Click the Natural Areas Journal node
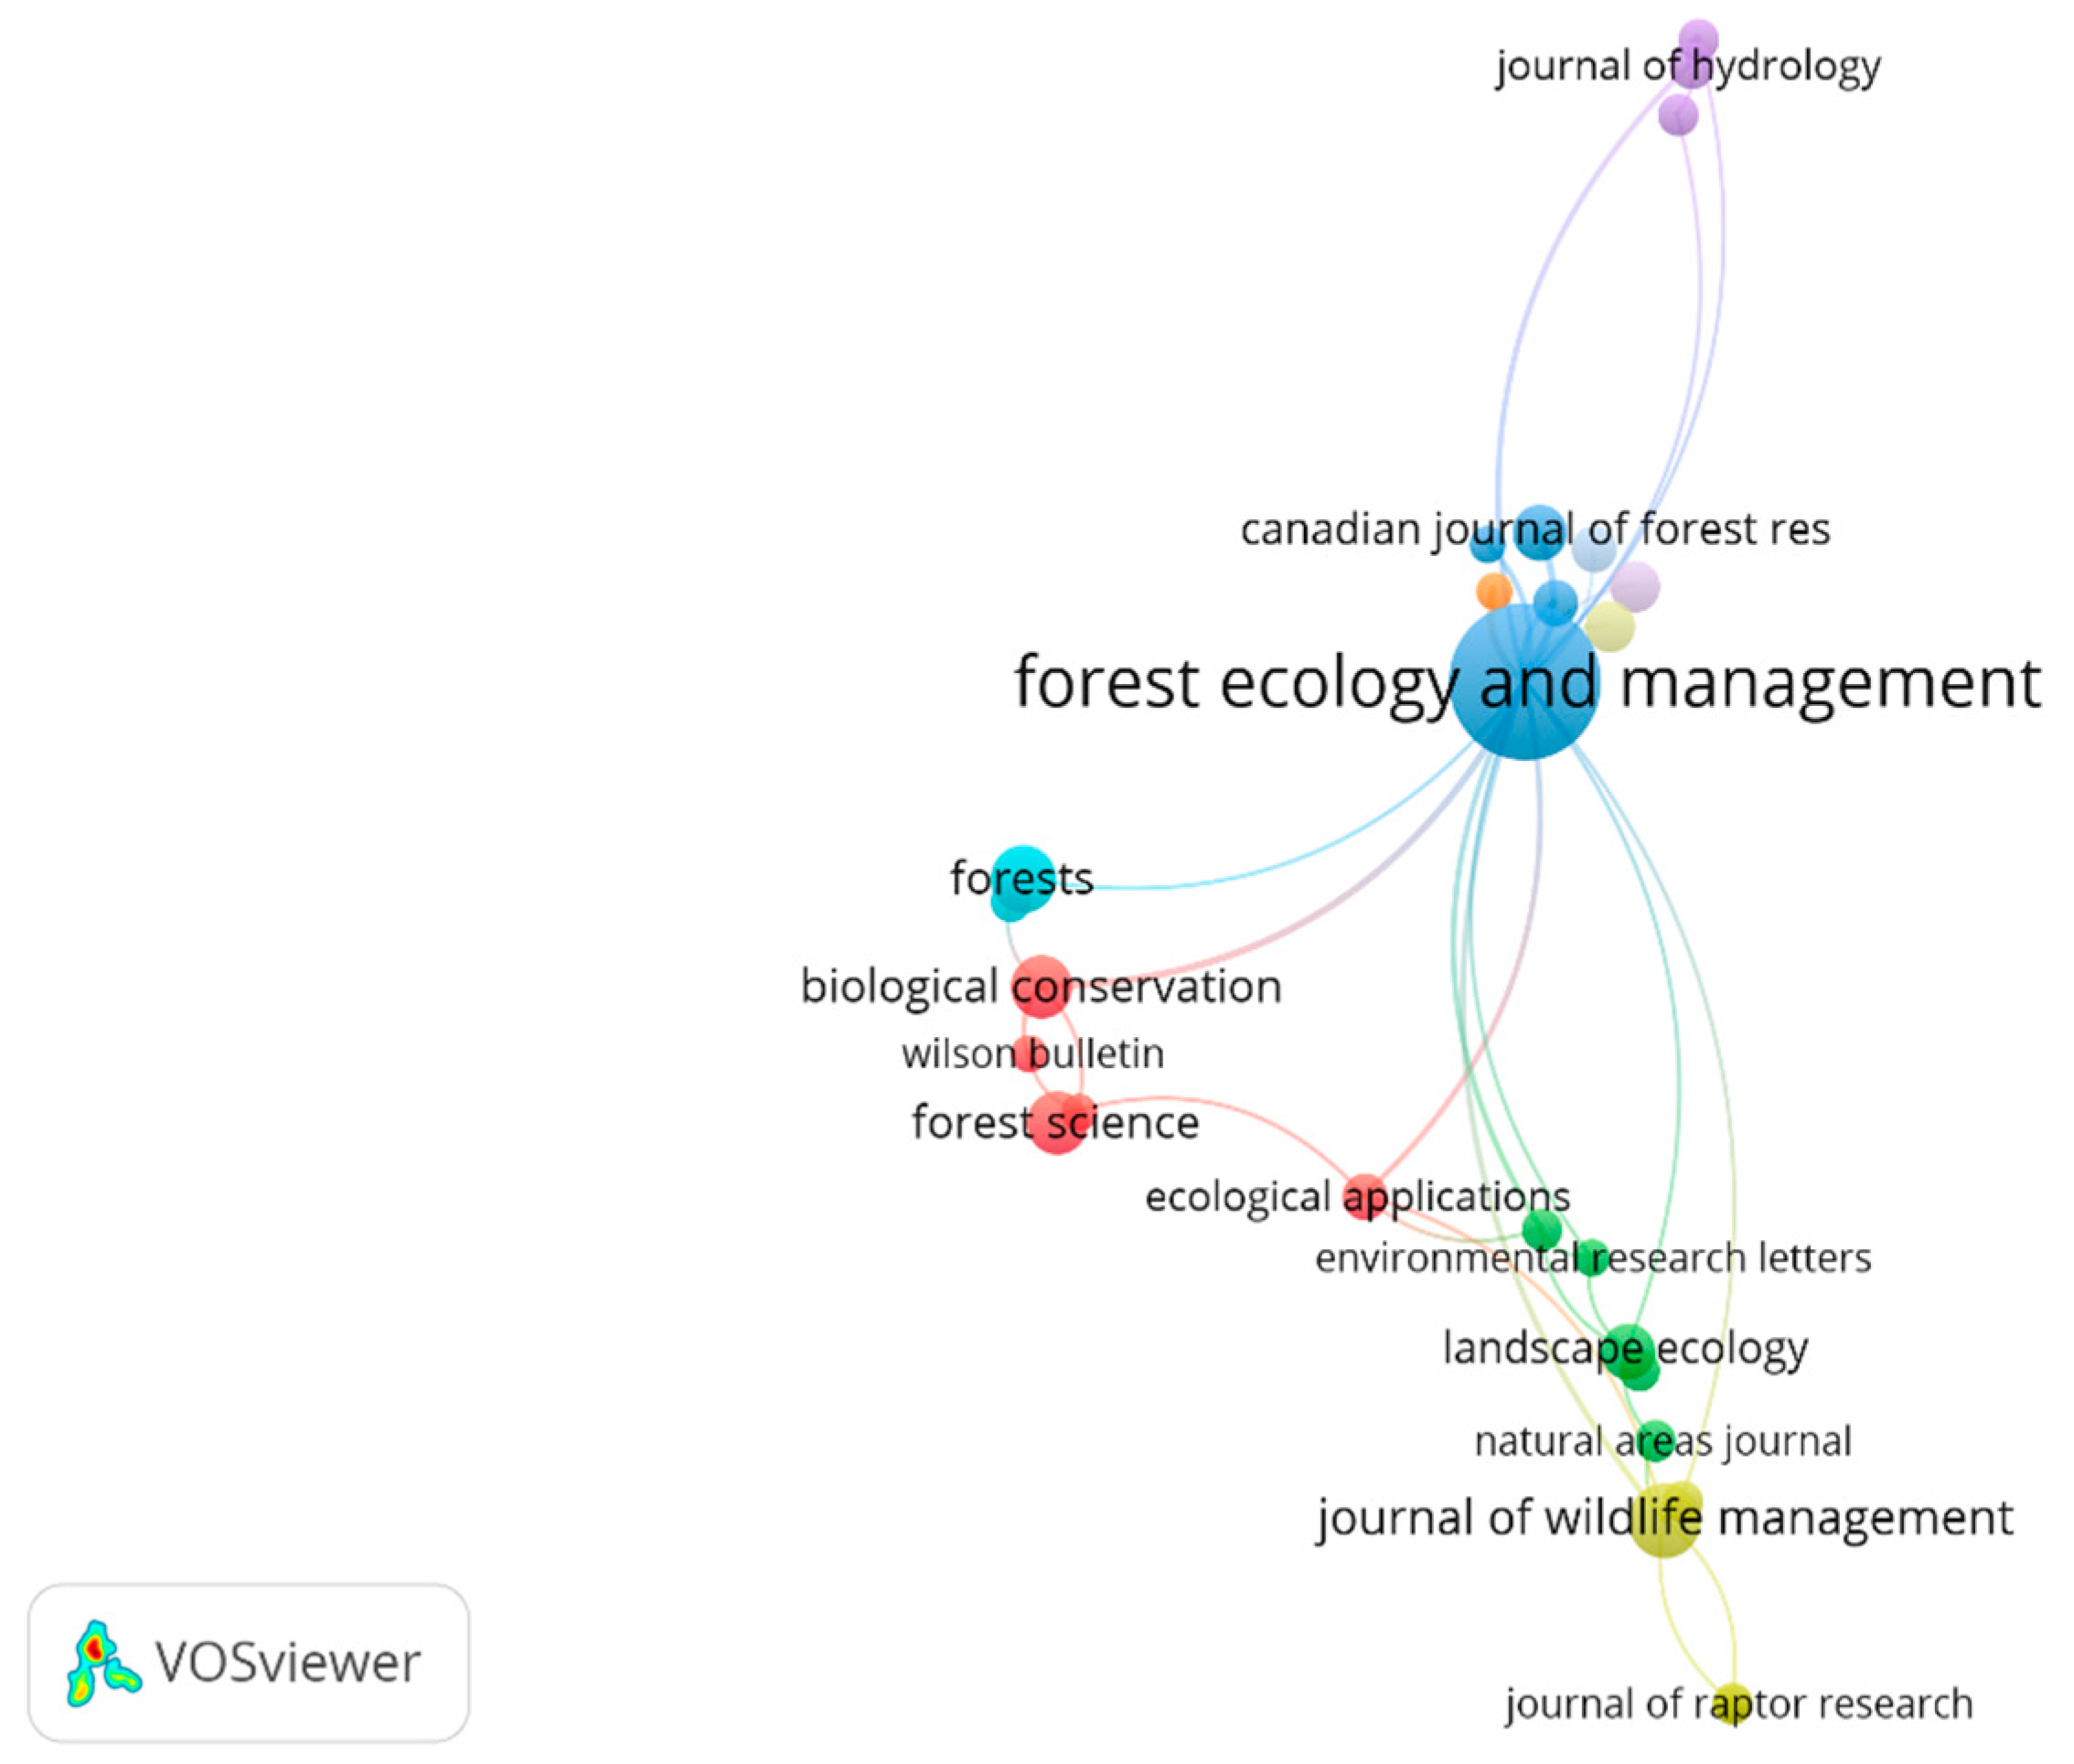Viewport: 2074px width, 1764px height. (x=1655, y=1441)
